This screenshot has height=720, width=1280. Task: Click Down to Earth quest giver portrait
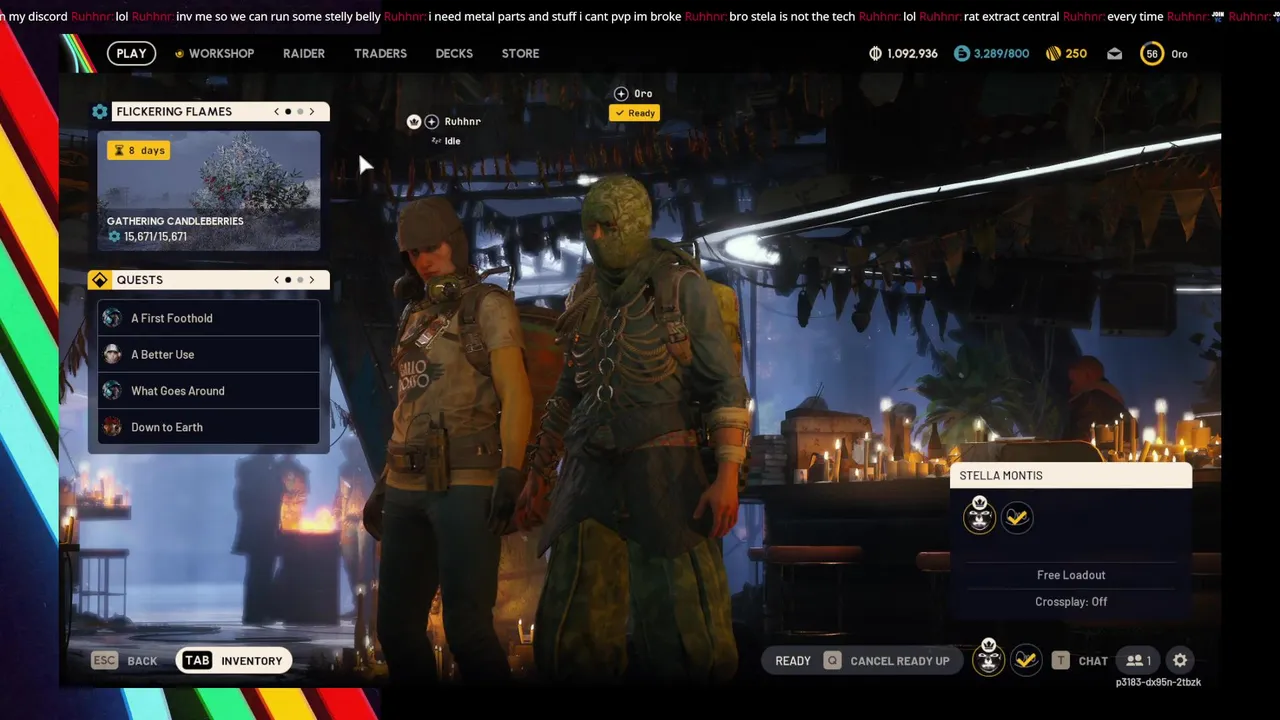pyautogui.click(x=112, y=427)
